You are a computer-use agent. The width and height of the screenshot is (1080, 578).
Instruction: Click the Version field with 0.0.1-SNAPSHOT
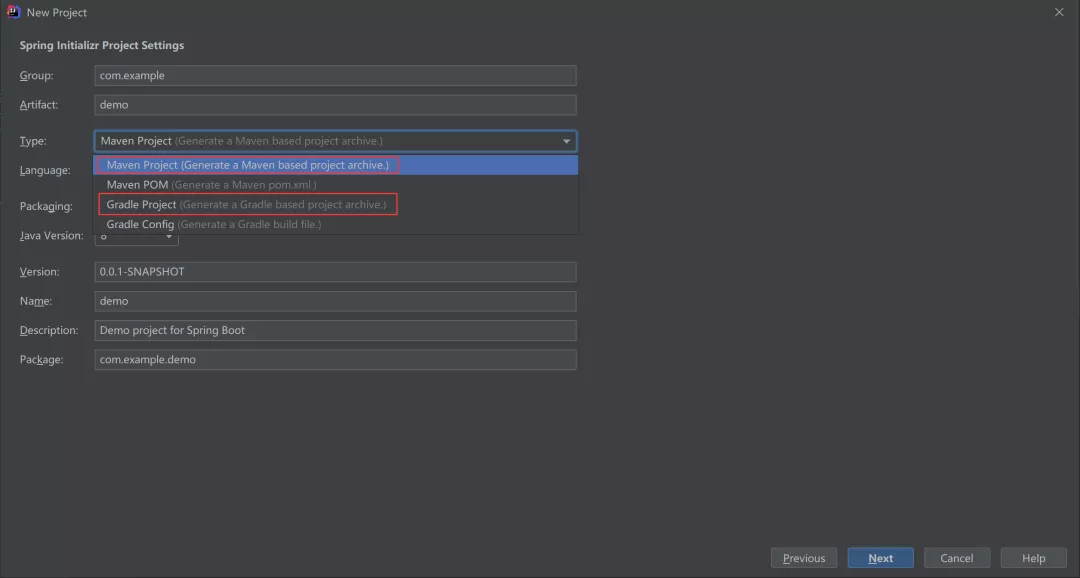click(335, 271)
